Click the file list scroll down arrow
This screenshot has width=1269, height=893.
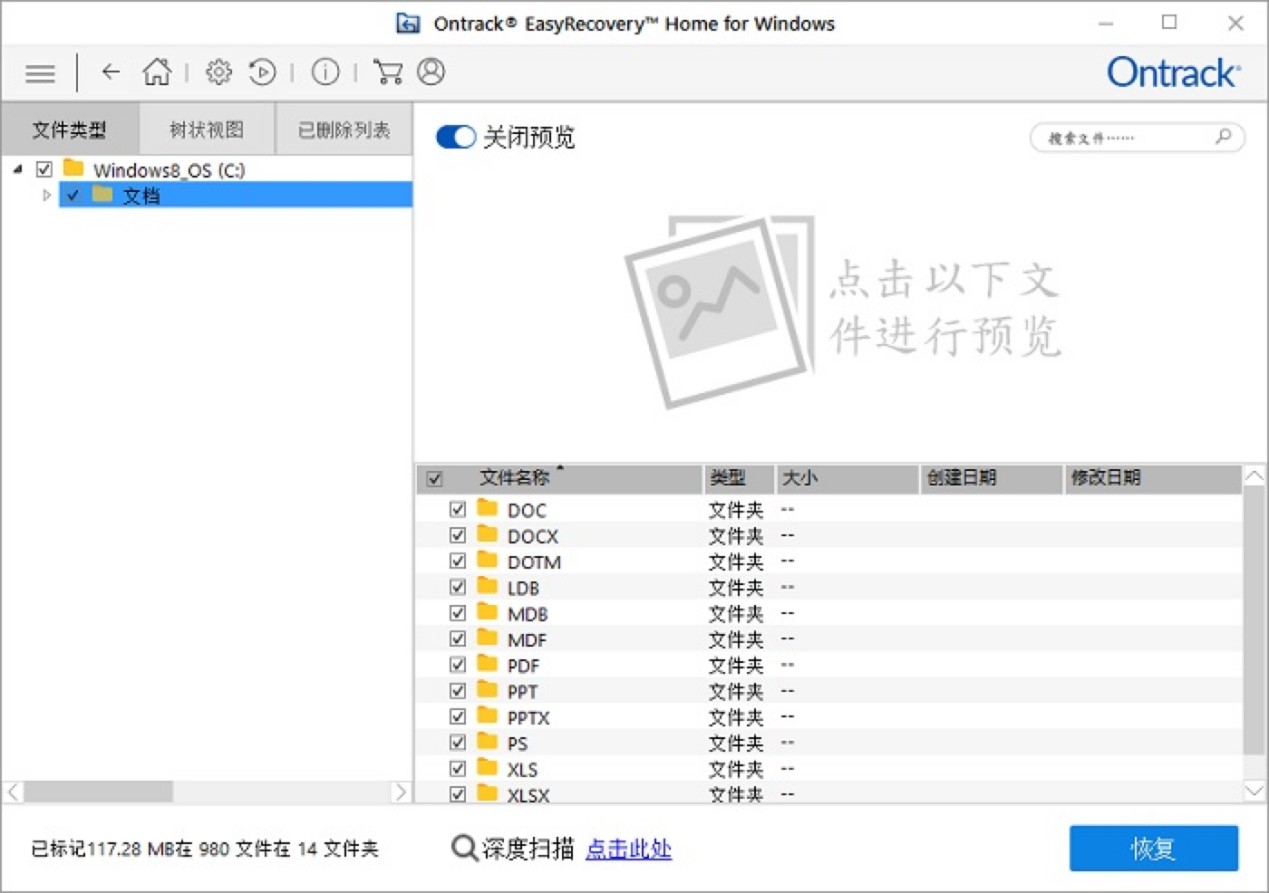(1254, 791)
